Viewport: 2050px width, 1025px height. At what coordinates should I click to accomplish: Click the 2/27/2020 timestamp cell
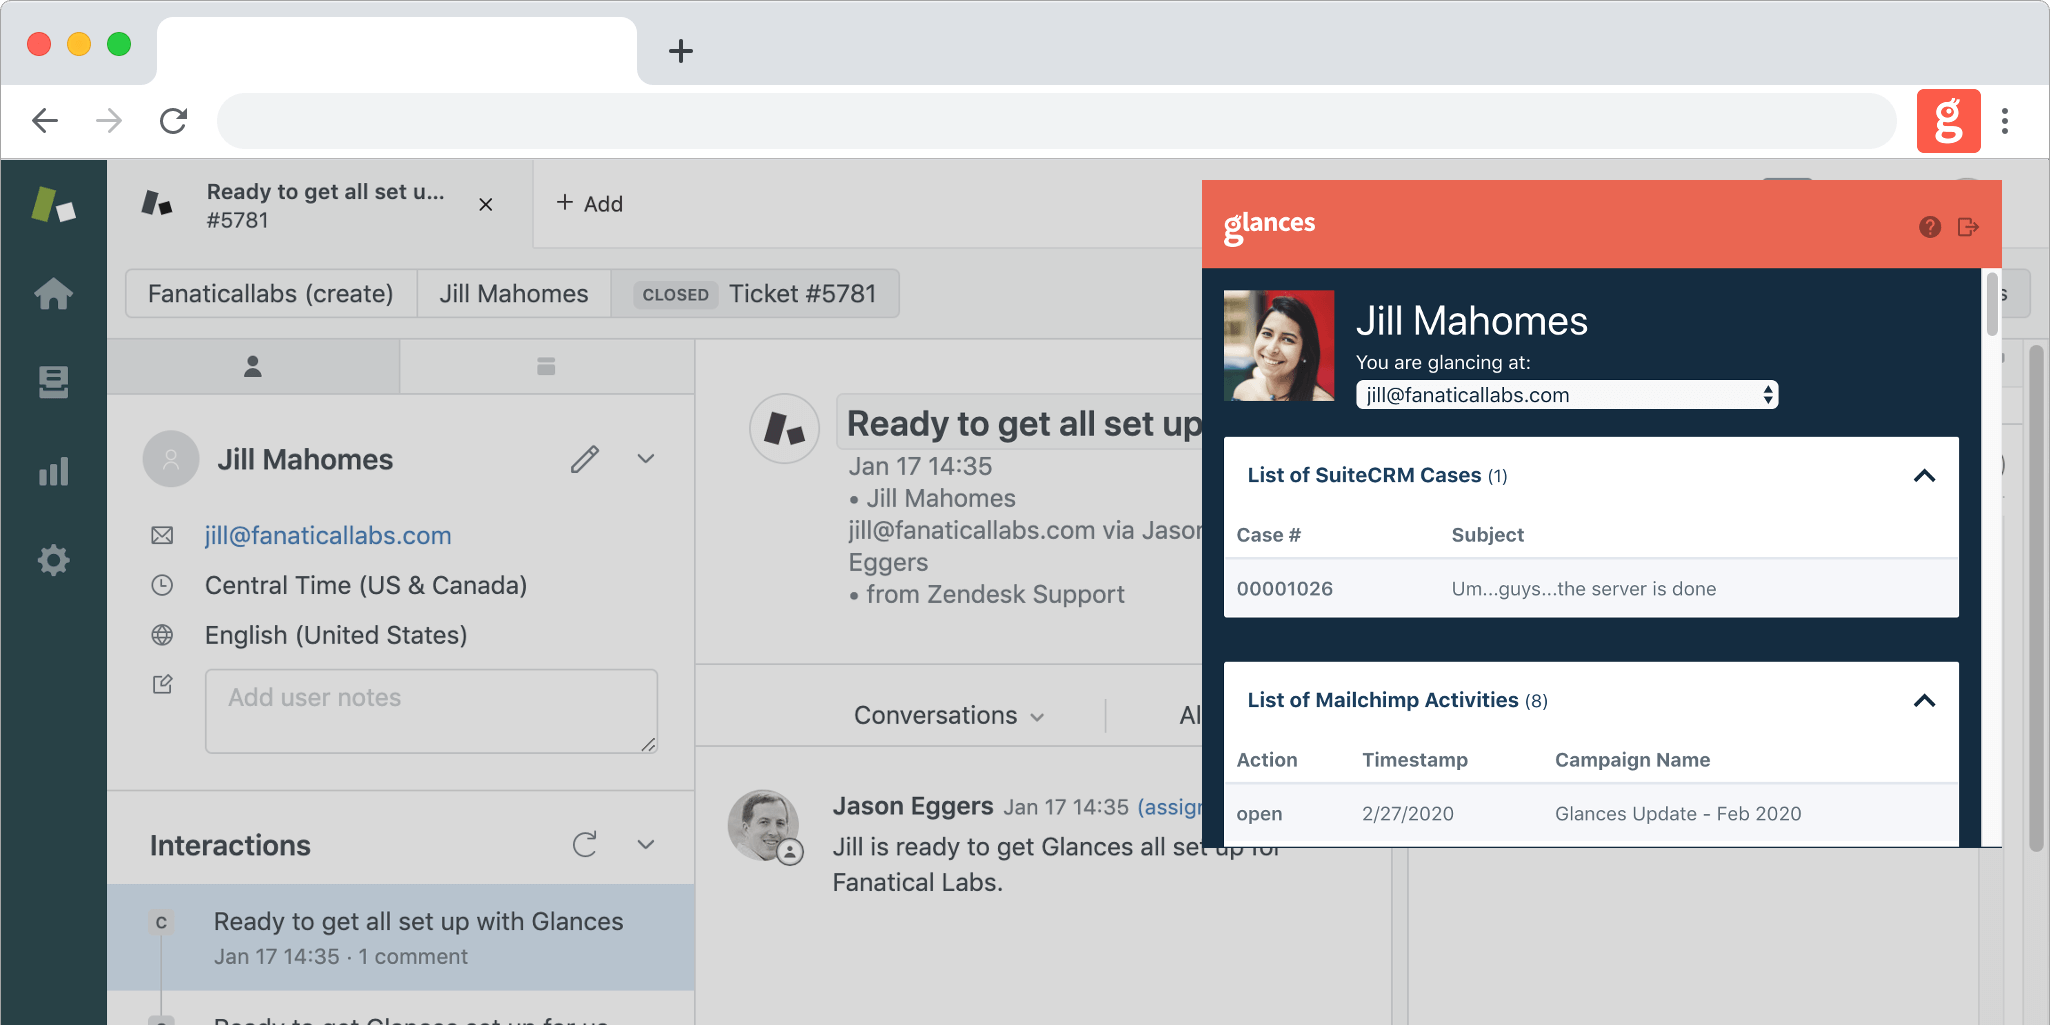[x=1408, y=814]
